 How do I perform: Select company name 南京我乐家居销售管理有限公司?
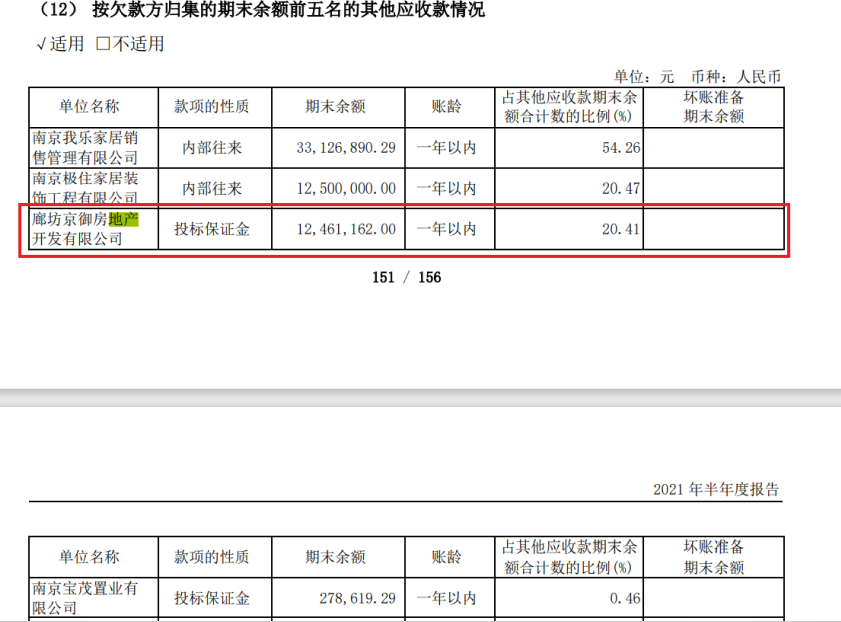[x=85, y=148]
